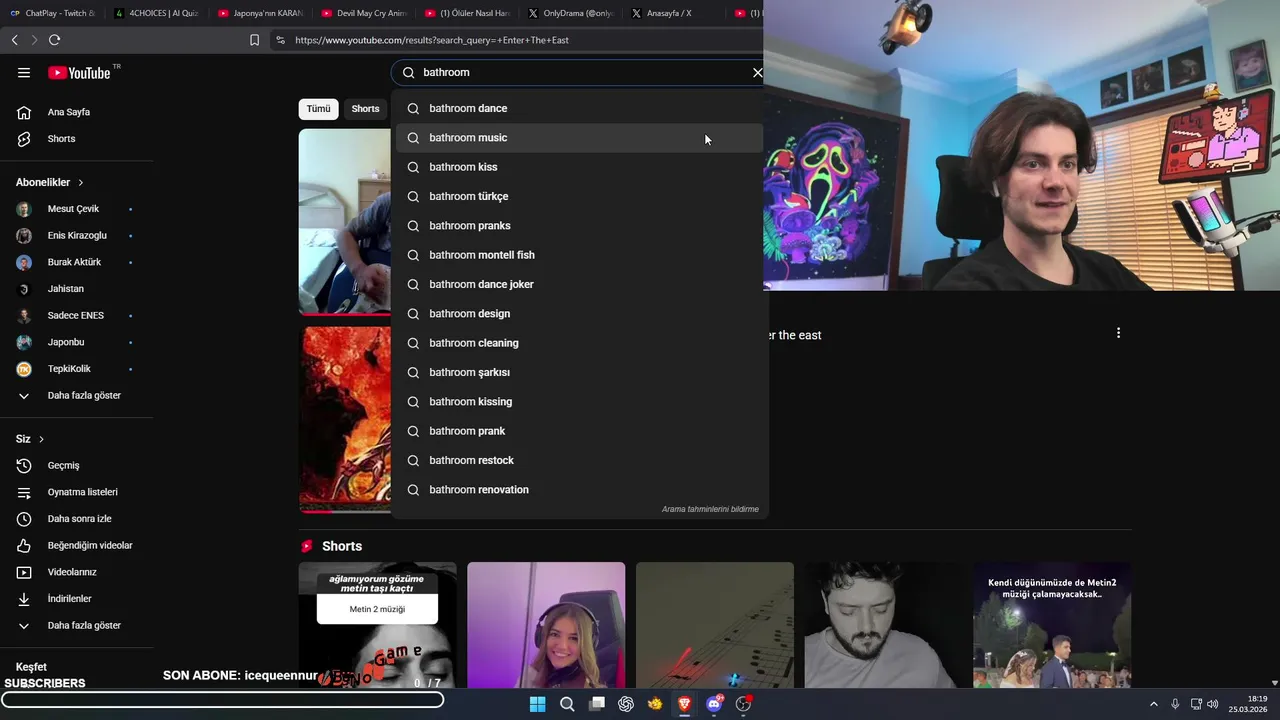Image resolution: width=1280 pixels, height=720 pixels.
Task: Choose suggestion bathroom türkçe
Action: point(579,196)
